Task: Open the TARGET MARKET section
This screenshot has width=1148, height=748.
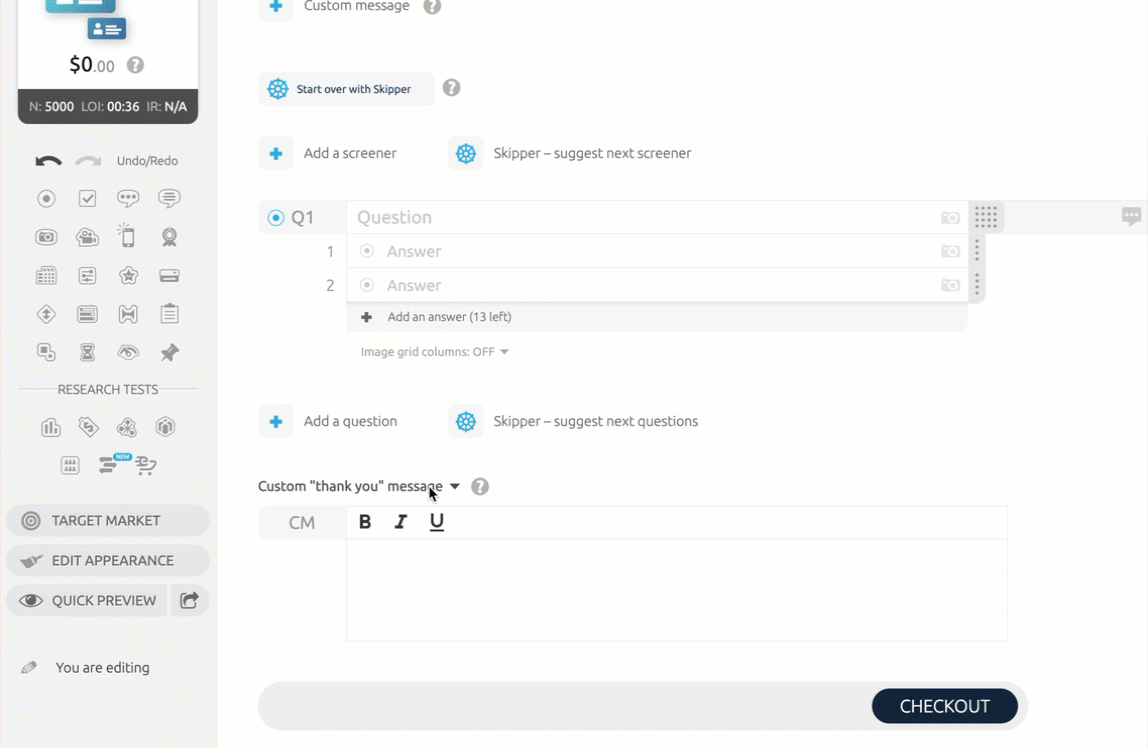Action: point(107,521)
